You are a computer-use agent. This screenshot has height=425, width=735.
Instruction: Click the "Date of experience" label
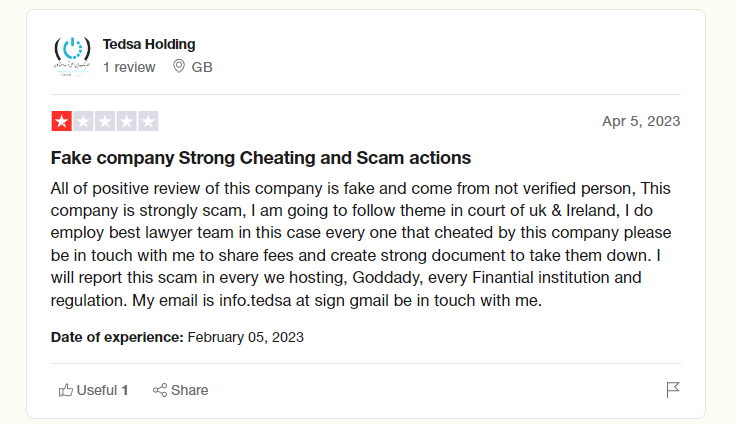[x=117, y=337]
